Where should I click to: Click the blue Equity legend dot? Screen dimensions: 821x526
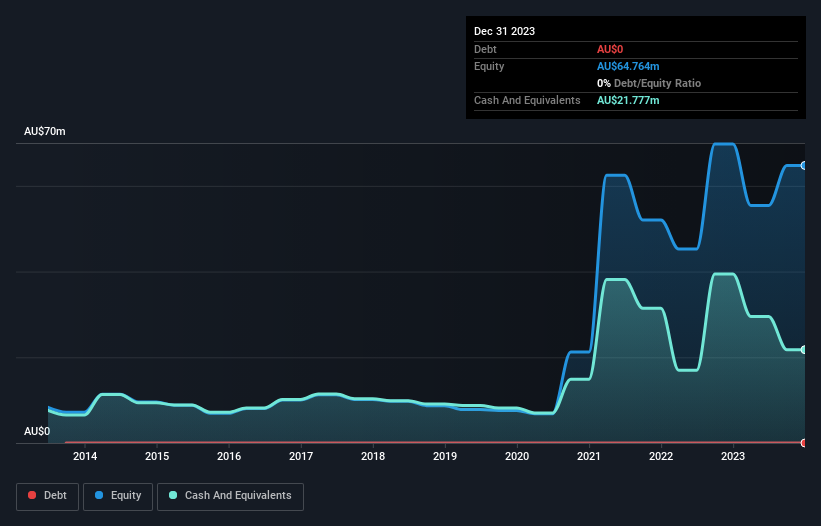(x=99, y=495)
